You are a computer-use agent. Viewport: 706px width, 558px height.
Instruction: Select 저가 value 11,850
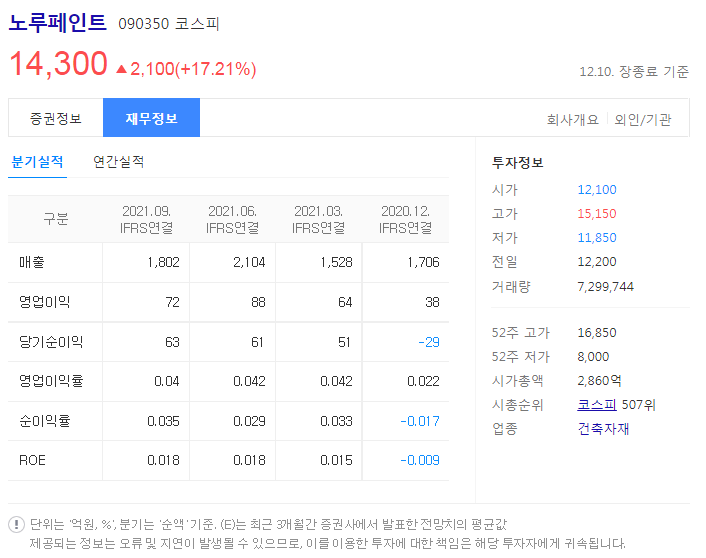tap(597, 237)
